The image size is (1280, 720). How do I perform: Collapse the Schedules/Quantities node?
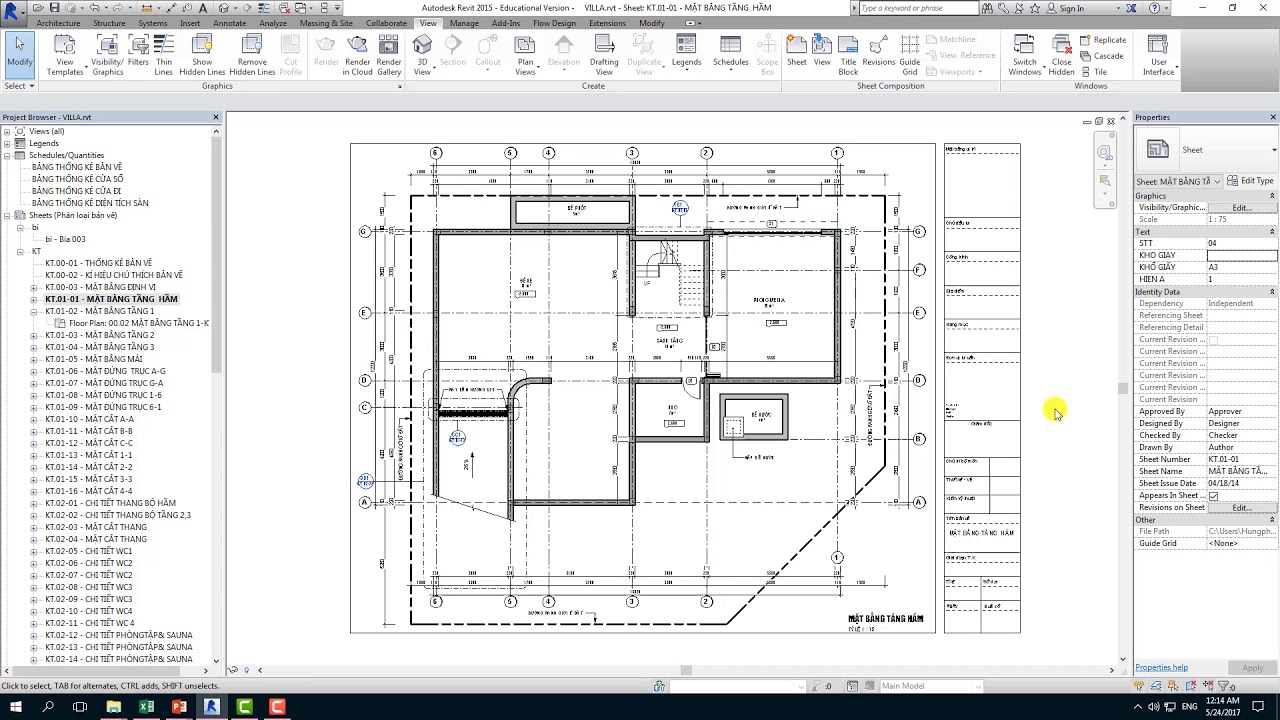coord(7,155)
